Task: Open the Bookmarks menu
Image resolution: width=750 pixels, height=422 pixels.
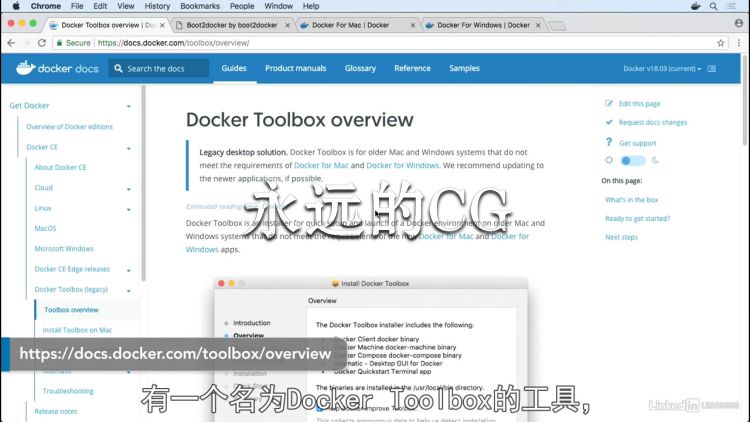Action: [x=200, y=6]
